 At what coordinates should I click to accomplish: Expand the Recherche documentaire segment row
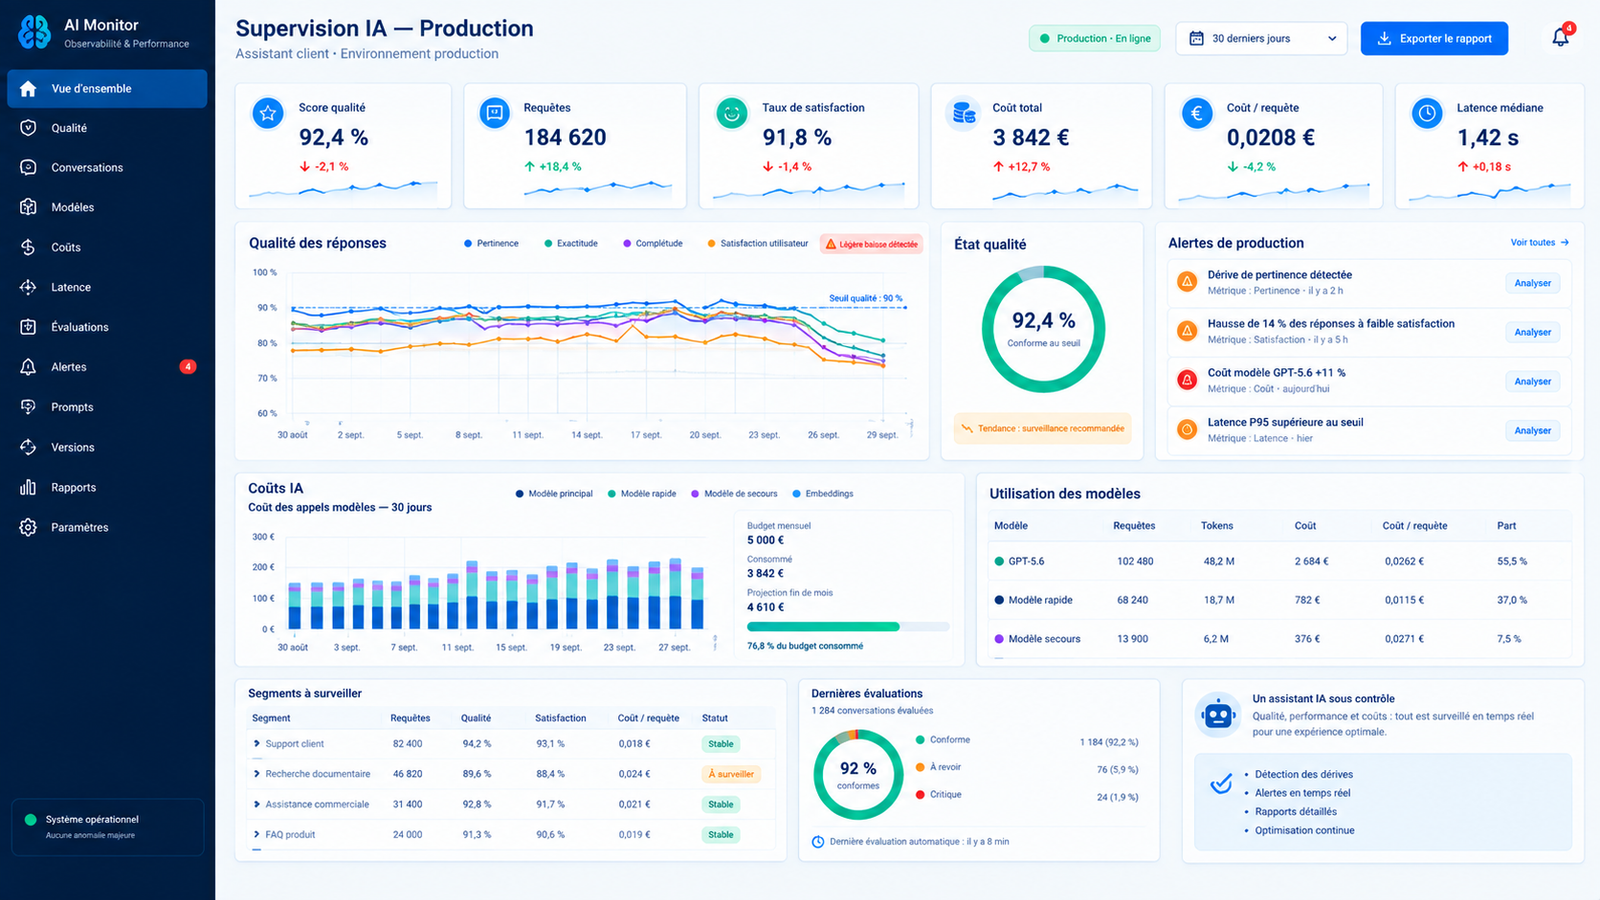(x=257, y=774)
